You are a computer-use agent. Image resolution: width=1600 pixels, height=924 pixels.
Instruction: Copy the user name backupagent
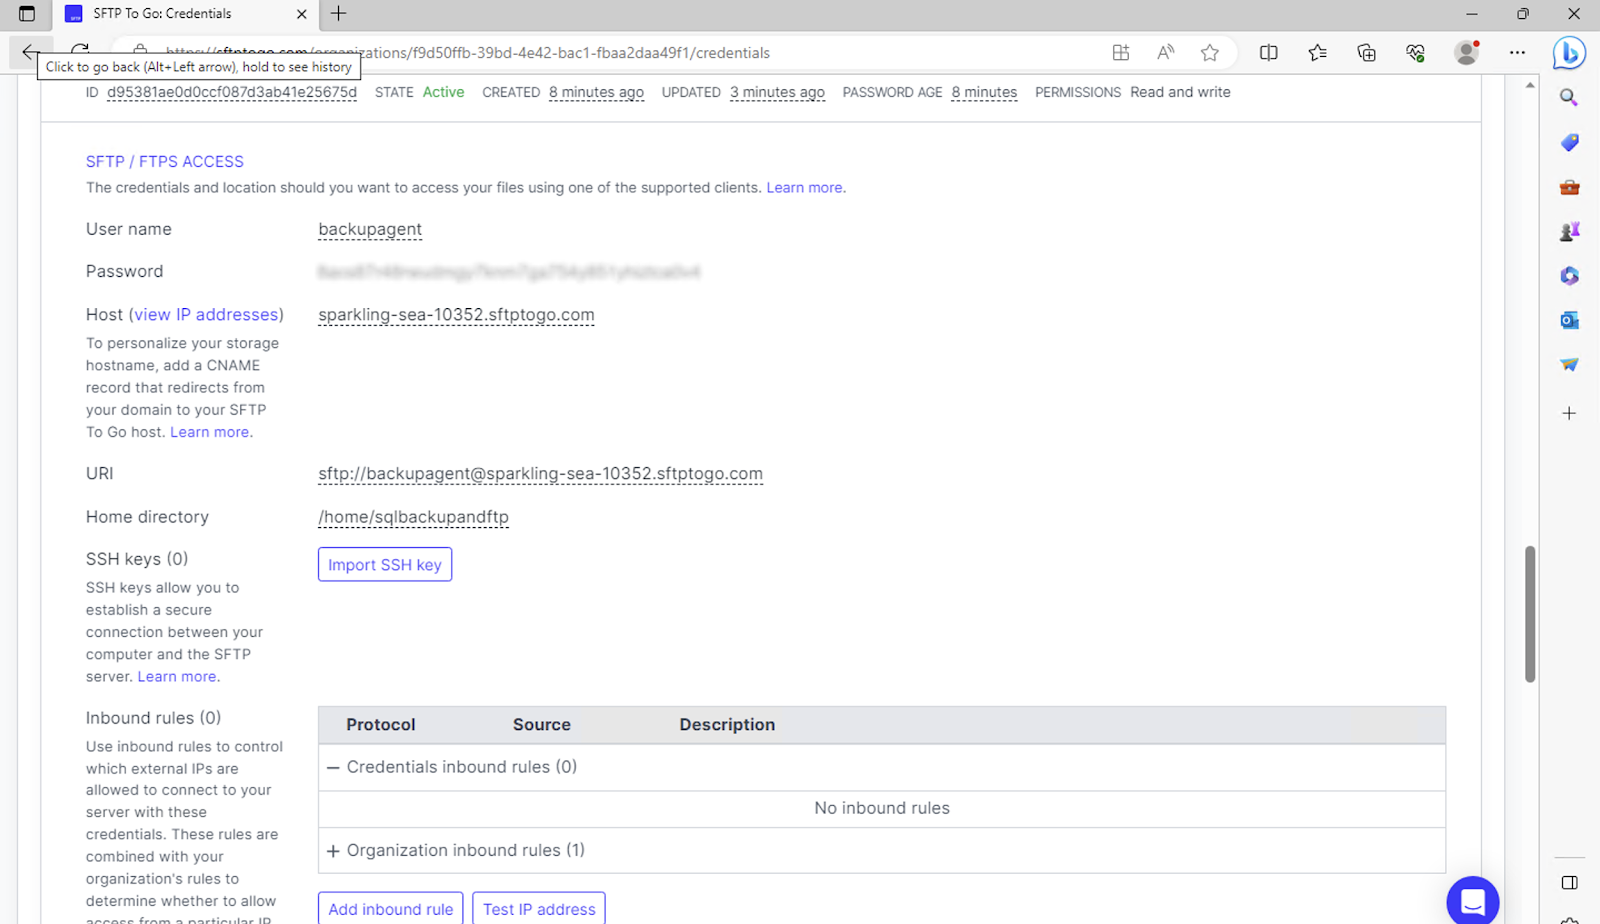[x=370, y=230]
